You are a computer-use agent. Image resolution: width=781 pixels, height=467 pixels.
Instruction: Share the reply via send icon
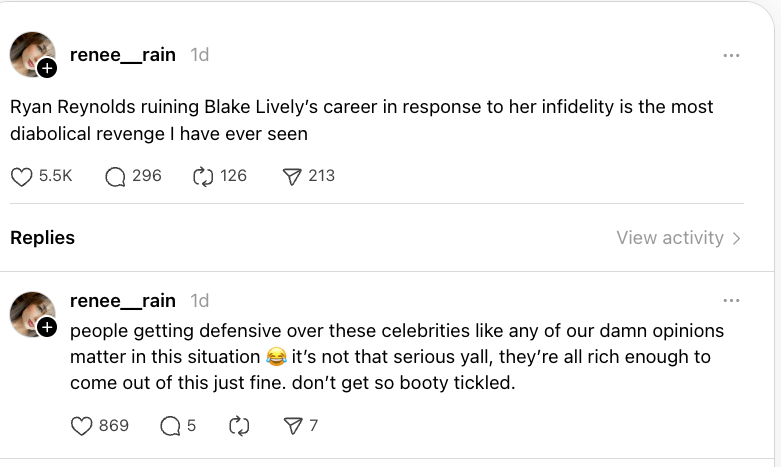293,426
